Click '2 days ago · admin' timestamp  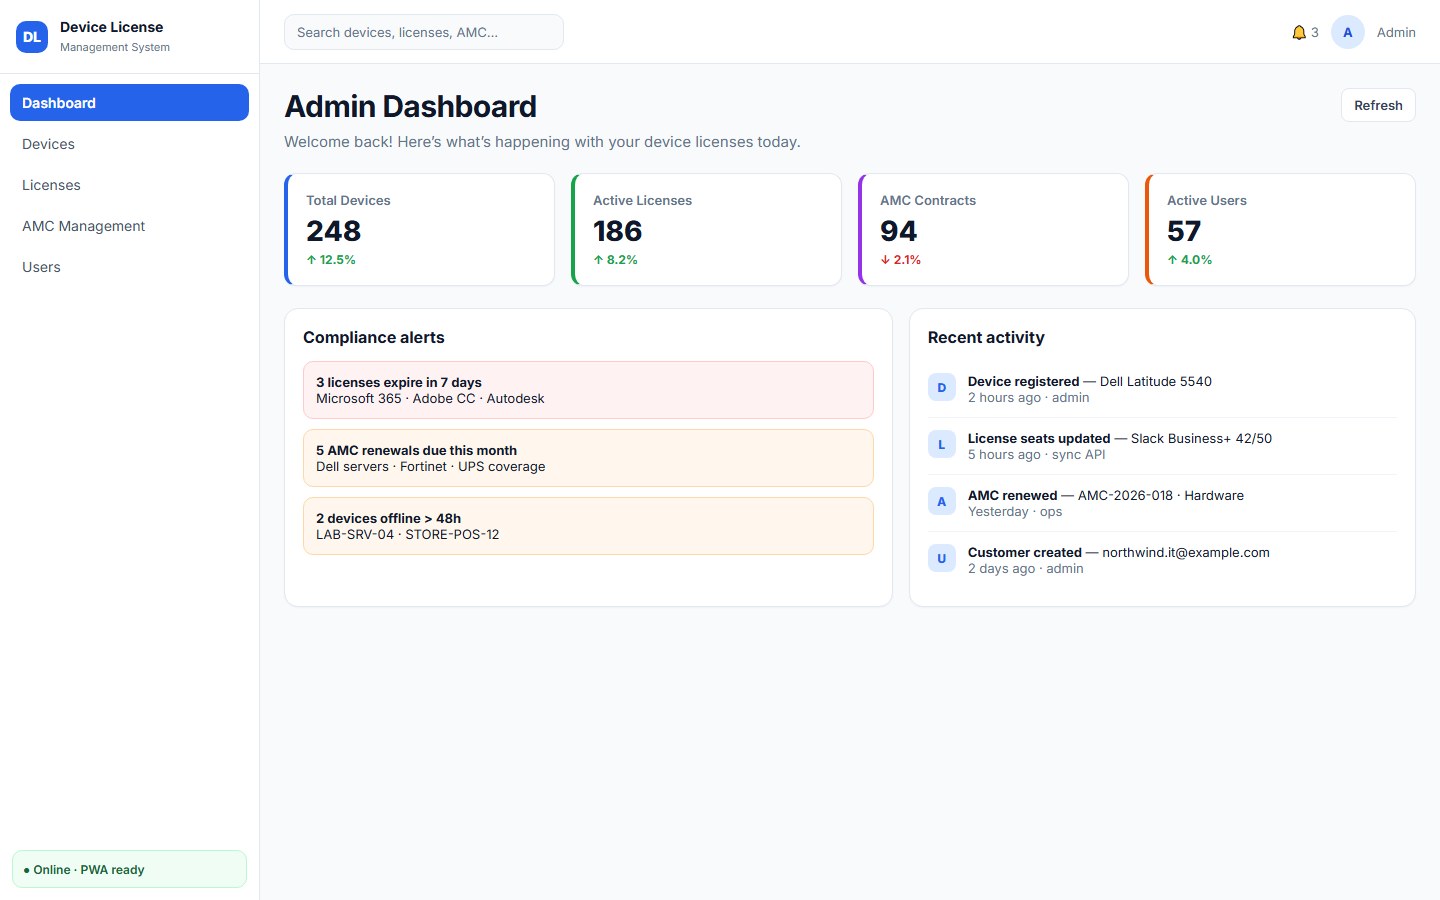(x=1026, y=568)
